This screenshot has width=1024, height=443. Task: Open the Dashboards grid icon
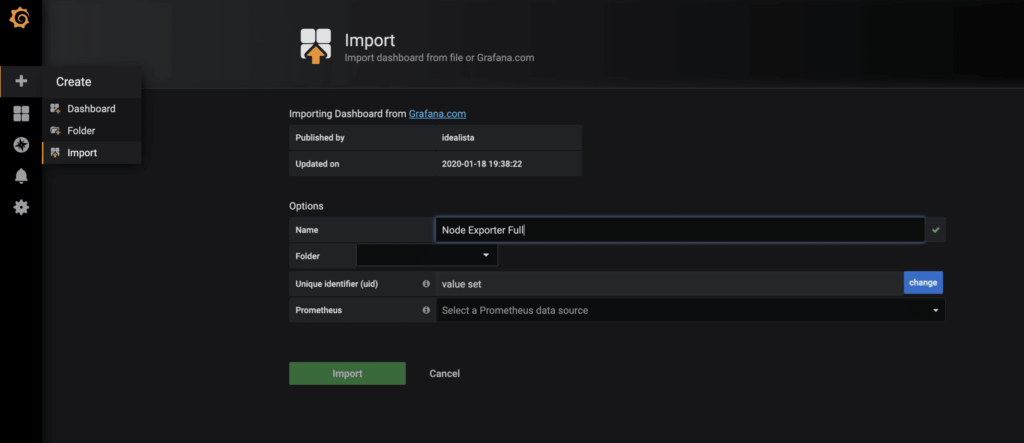[x=21, y=114]
